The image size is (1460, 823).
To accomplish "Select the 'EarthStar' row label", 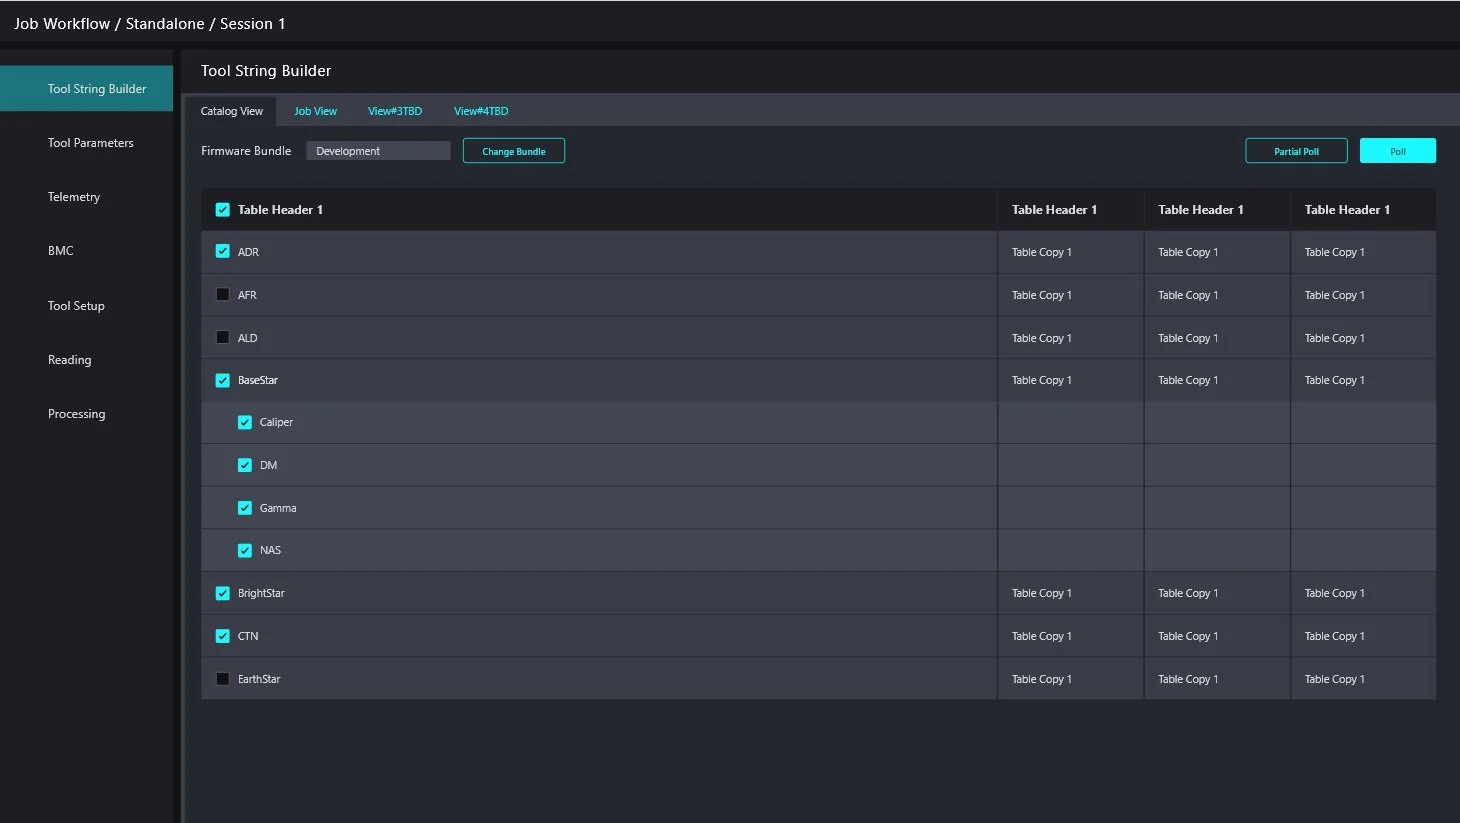I will (259, 679).
